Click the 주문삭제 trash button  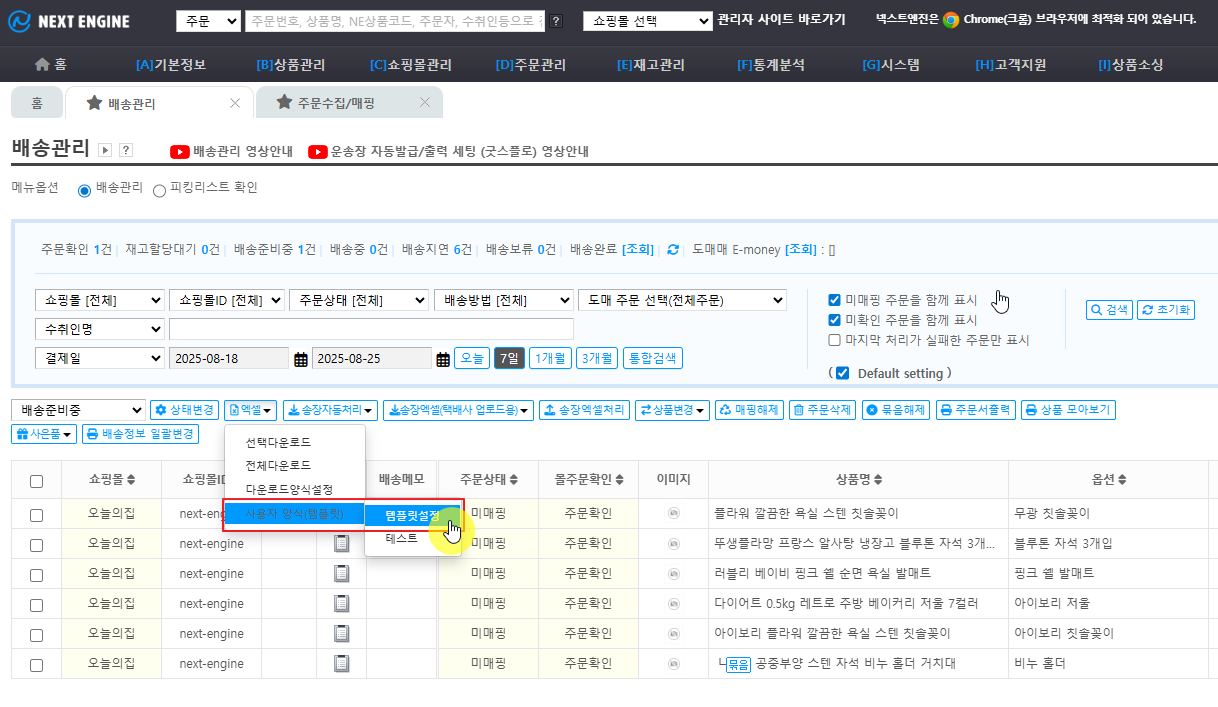(821, 410)
